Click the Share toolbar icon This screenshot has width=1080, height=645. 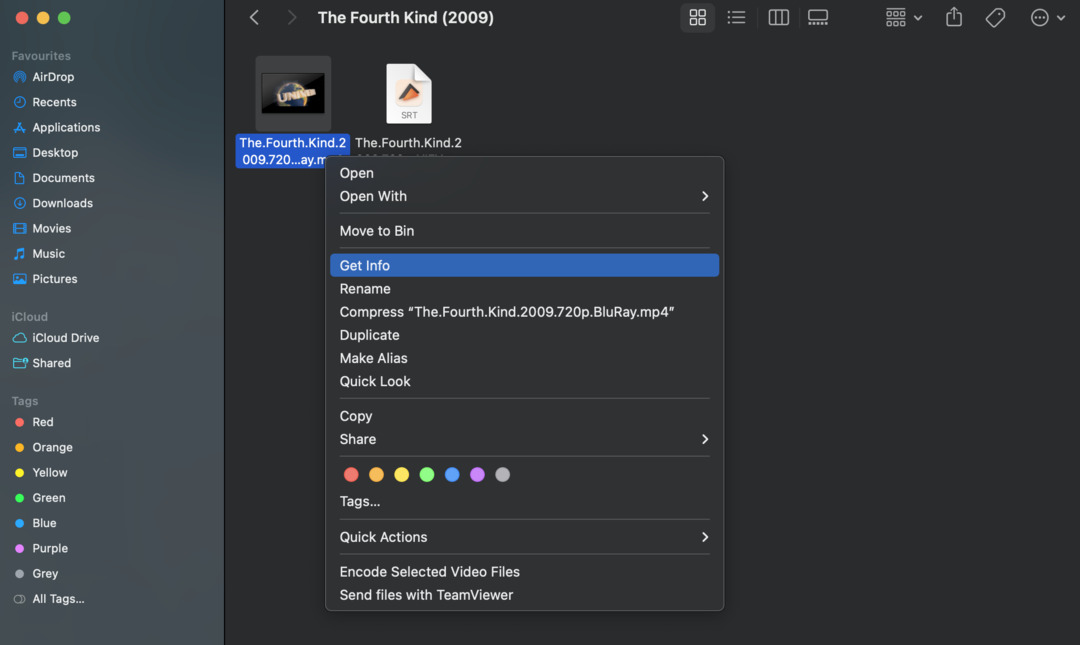point(954,17)
